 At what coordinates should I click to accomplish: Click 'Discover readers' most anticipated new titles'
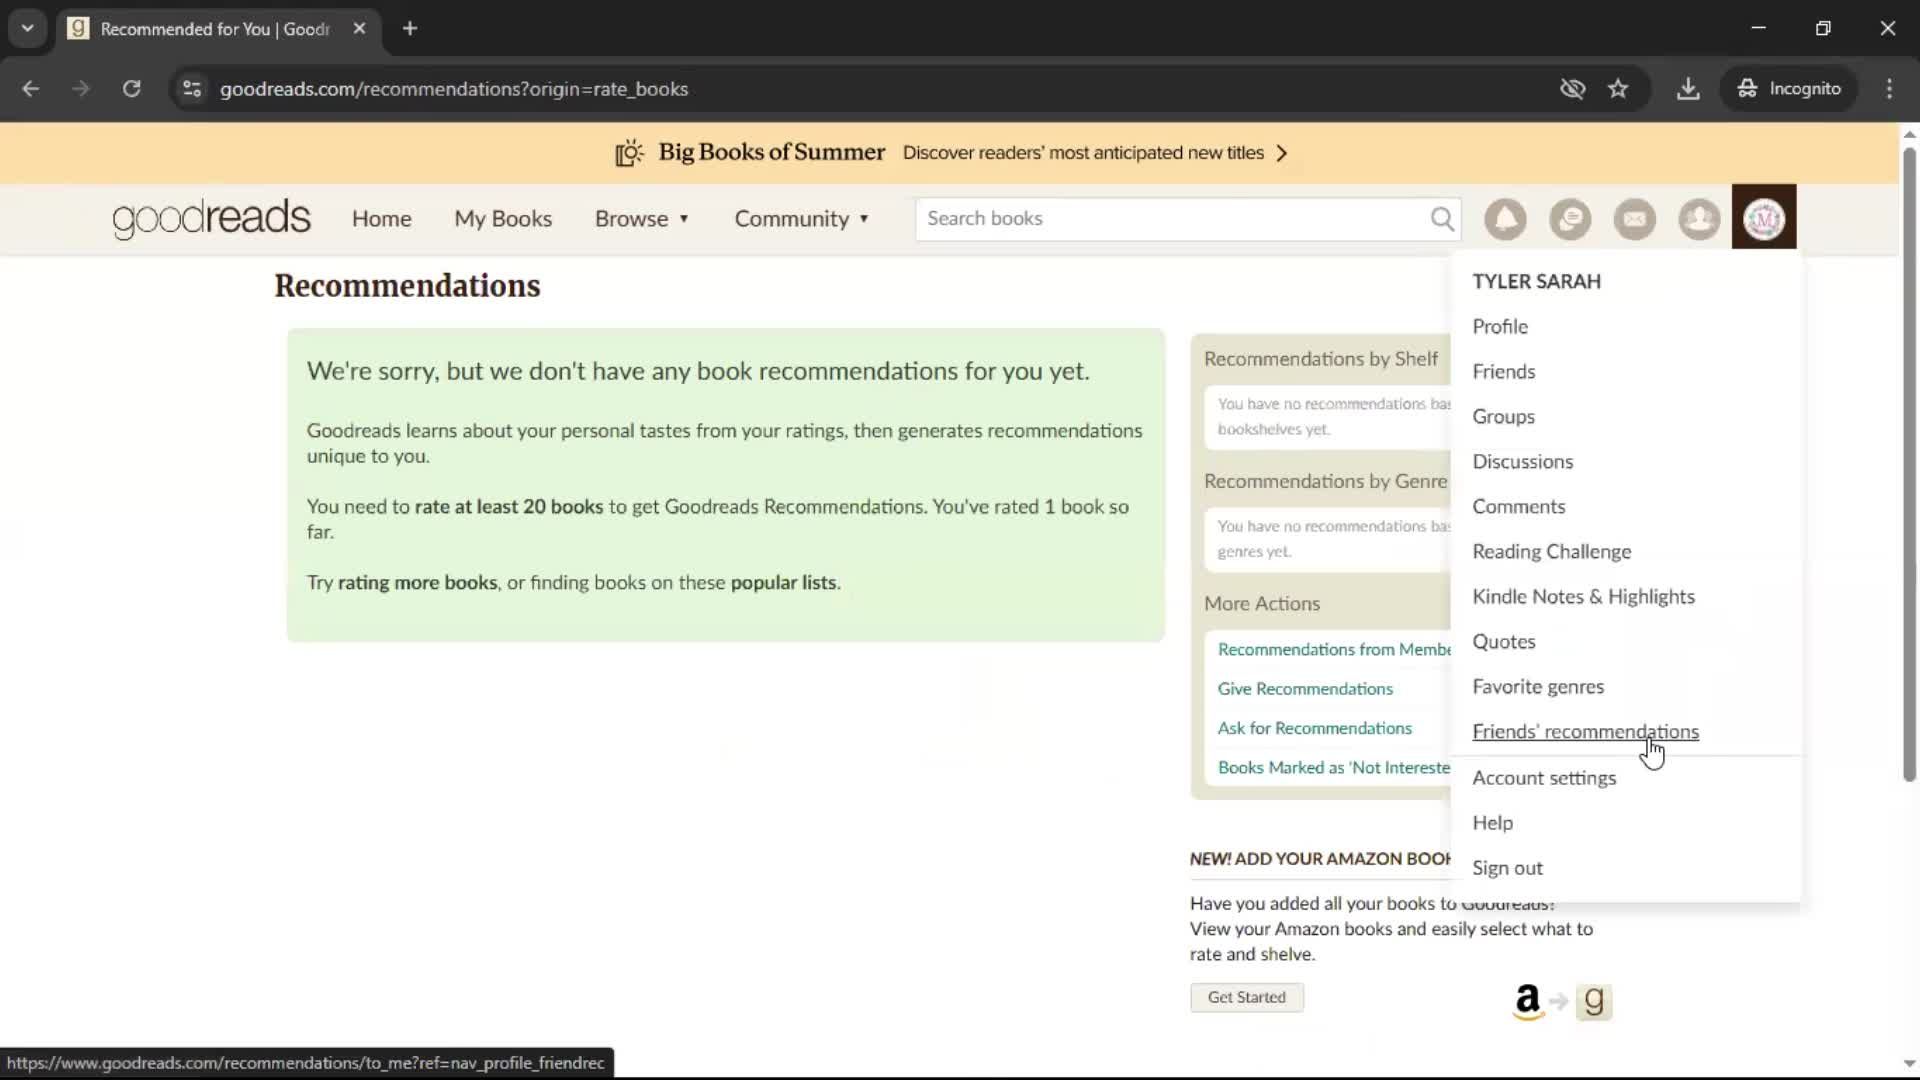click(1083, 153)
